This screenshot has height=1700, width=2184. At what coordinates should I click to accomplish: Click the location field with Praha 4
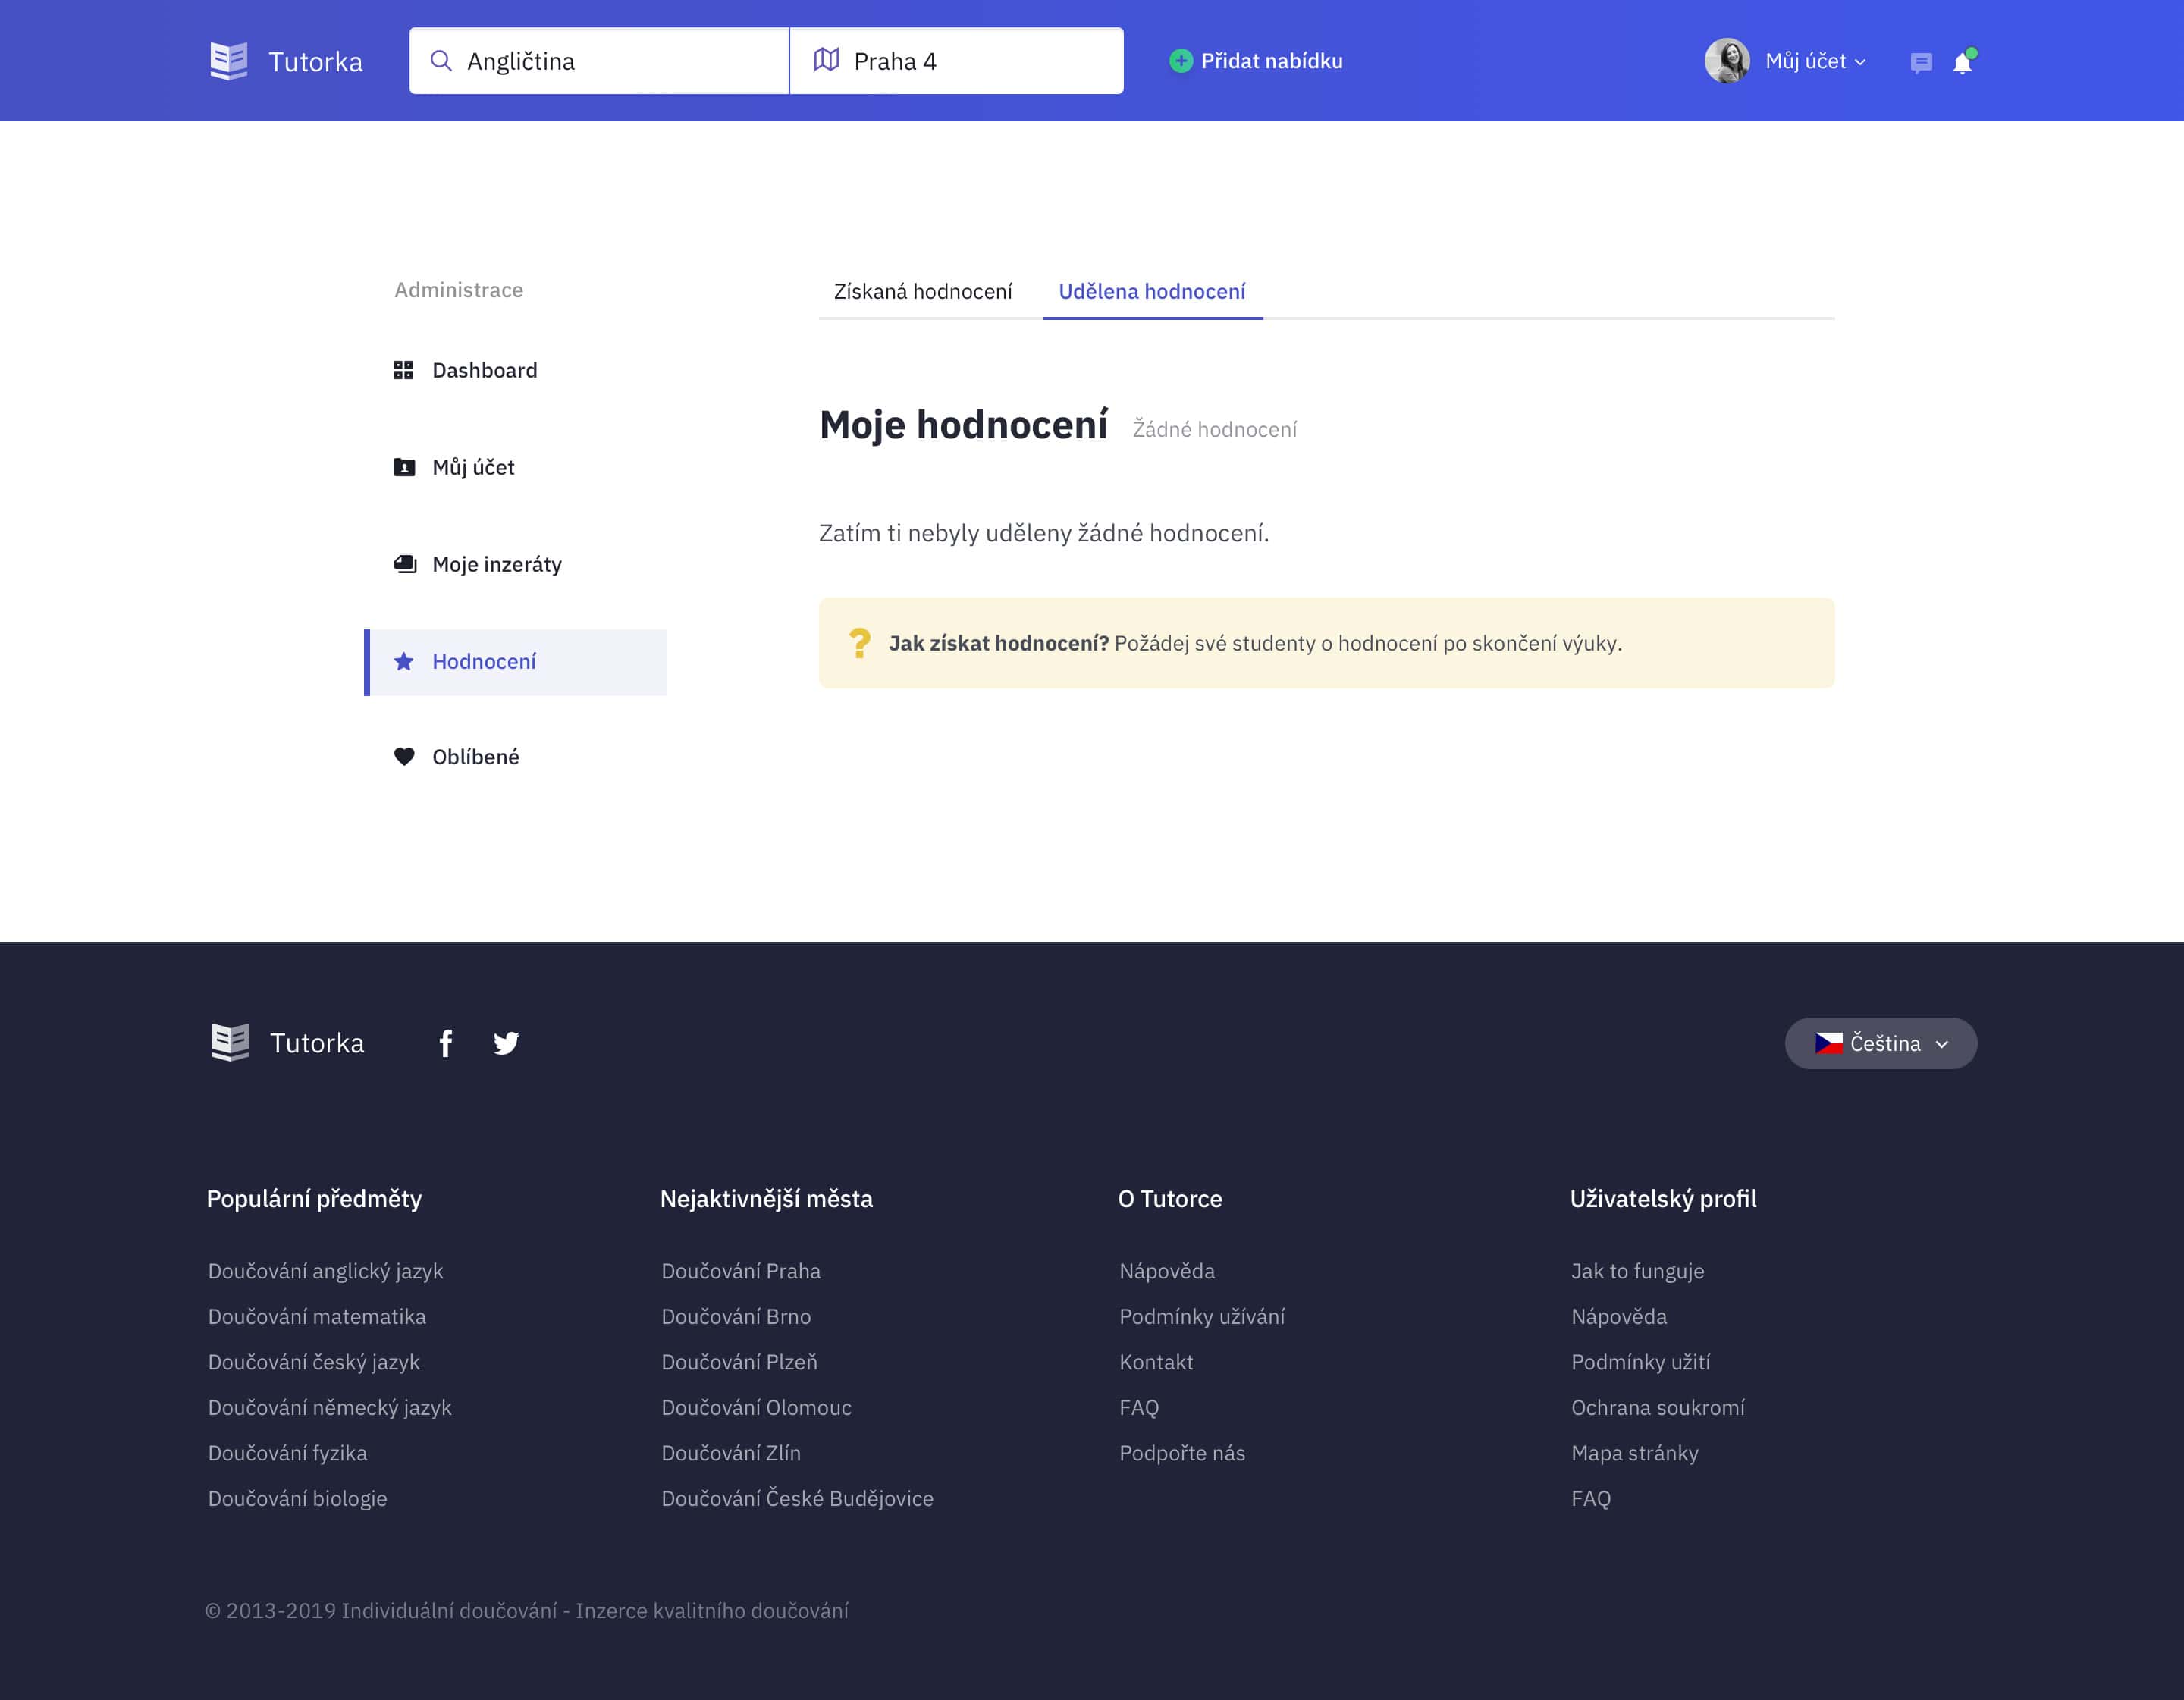click(956, 61)
